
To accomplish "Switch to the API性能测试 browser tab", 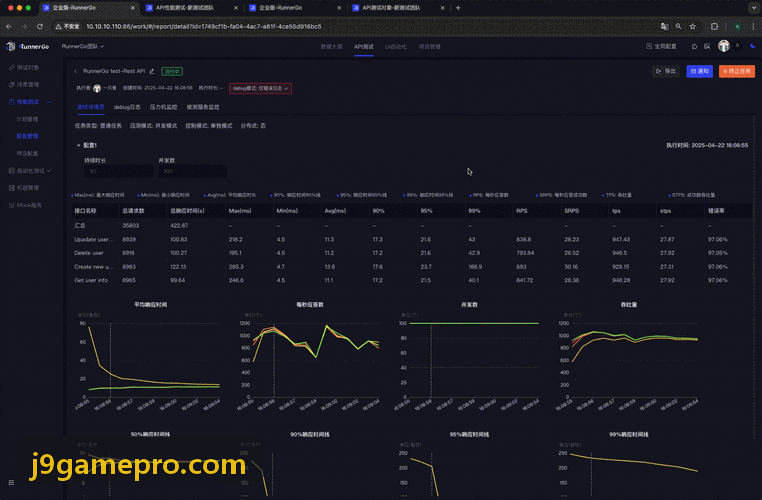I will coord(185,8).
